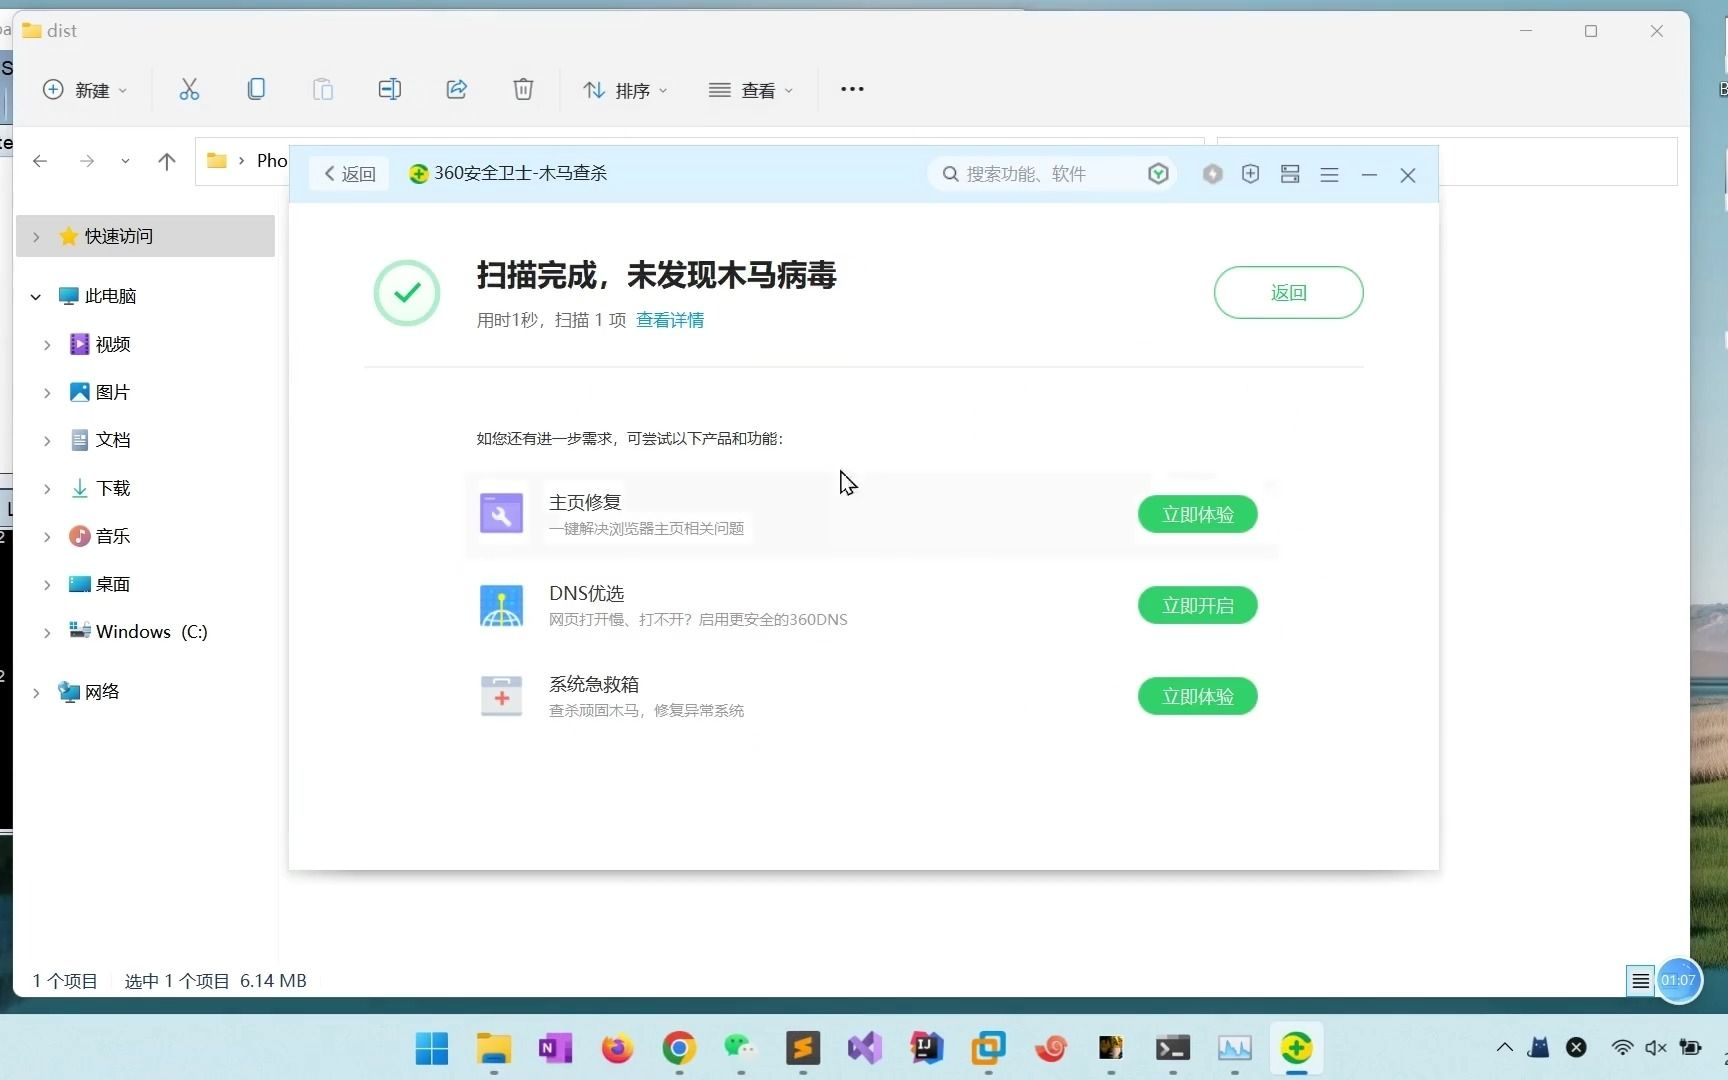Click the Wi-Fi tray icon
This screenshot has width=1728, height=1080.
1622,1048
